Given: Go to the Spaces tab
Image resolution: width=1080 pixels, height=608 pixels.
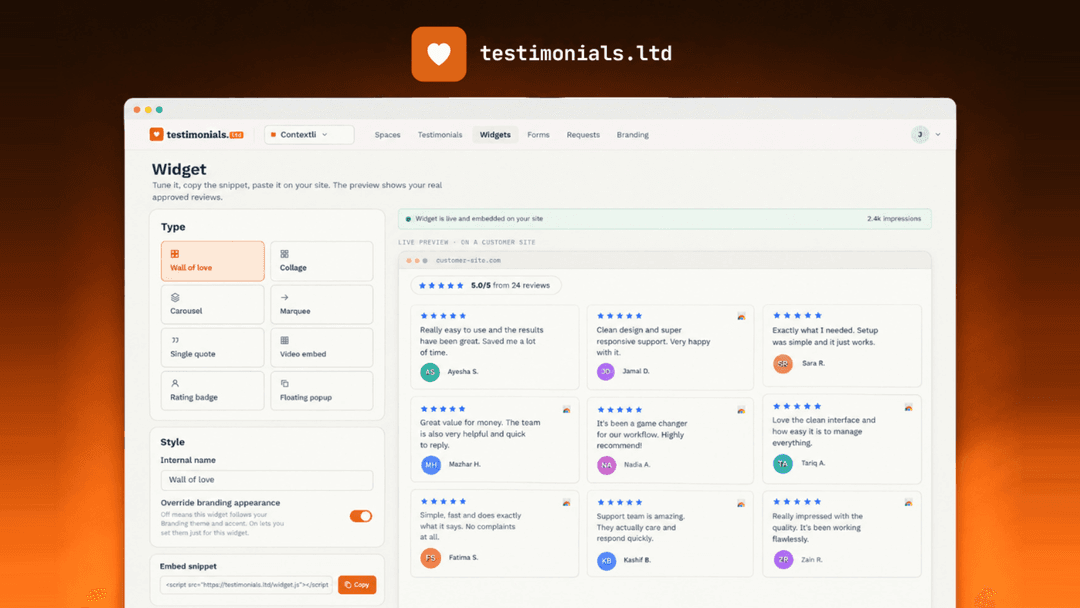Looking at the screenshot, I should (387, 135).
